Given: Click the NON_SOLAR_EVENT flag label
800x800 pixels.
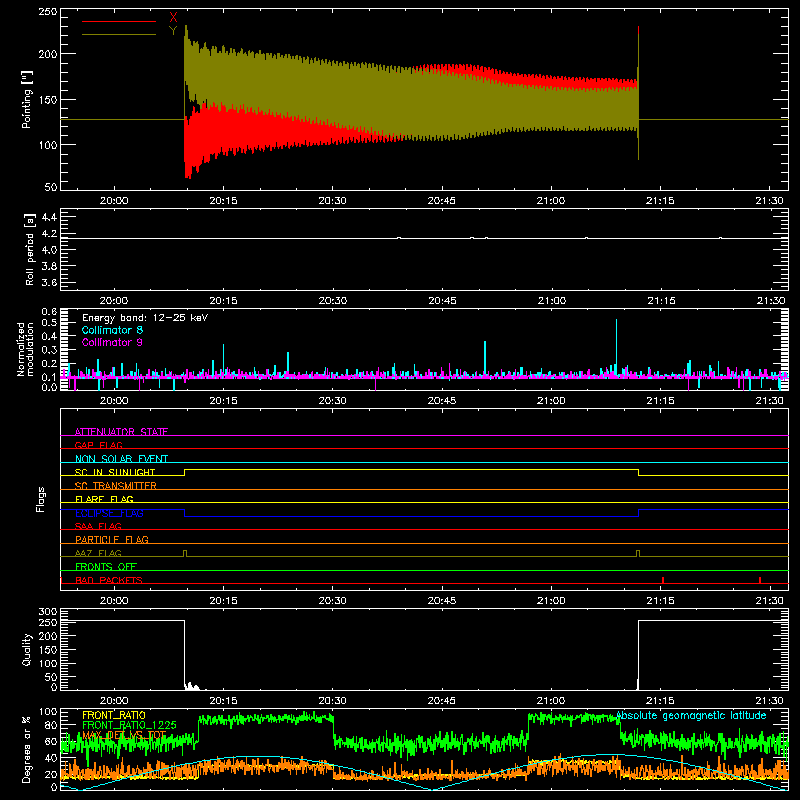Looking at the screenshot, I should point(121,459).
